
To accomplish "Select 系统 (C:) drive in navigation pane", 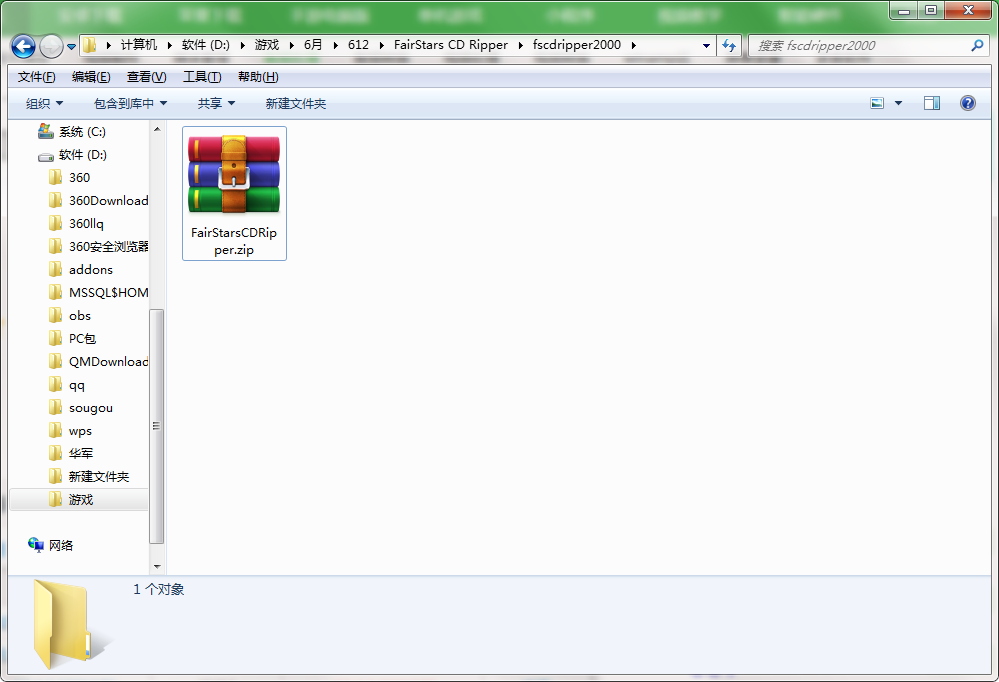I will pos(72,132).
